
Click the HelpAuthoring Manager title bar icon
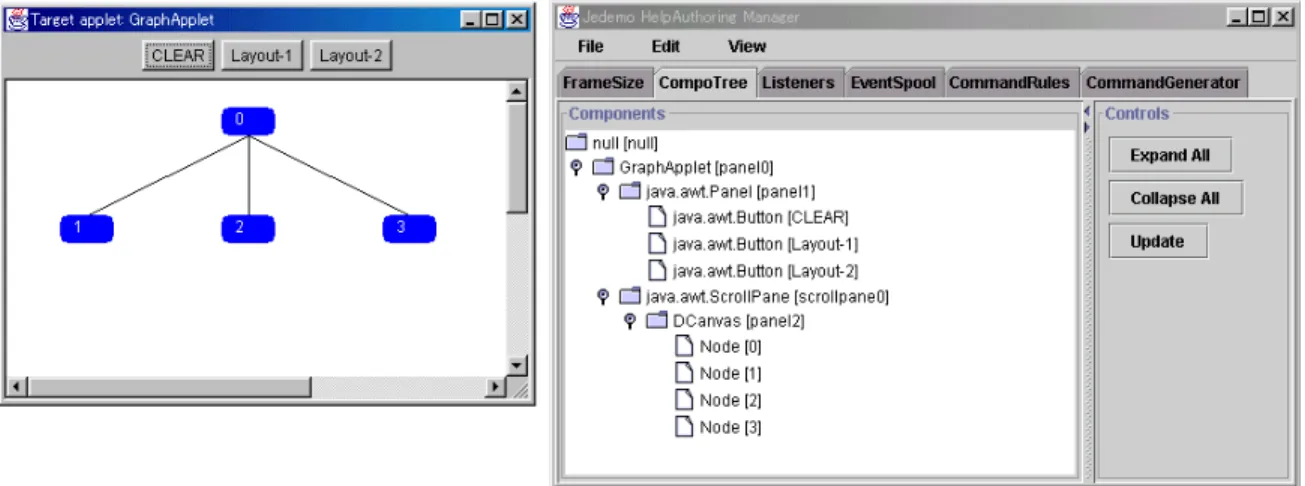coord(570,15)
